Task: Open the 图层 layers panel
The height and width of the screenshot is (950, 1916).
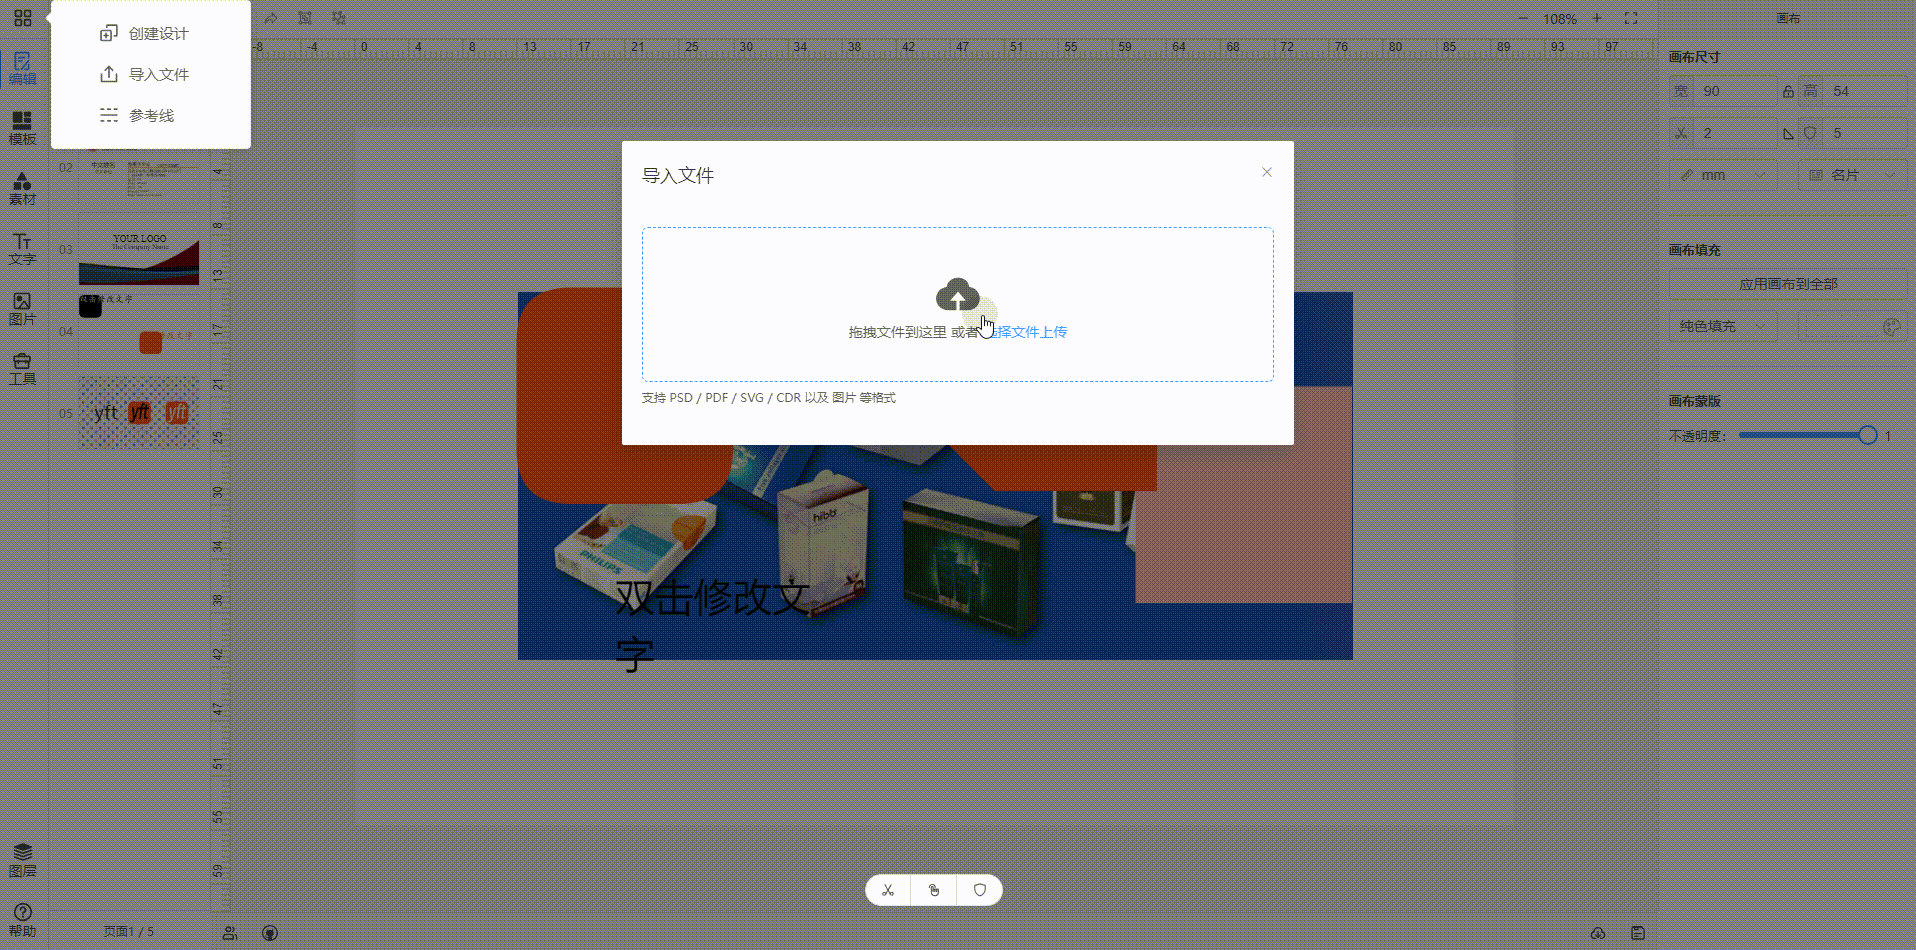Action: [x=22, y=860]
